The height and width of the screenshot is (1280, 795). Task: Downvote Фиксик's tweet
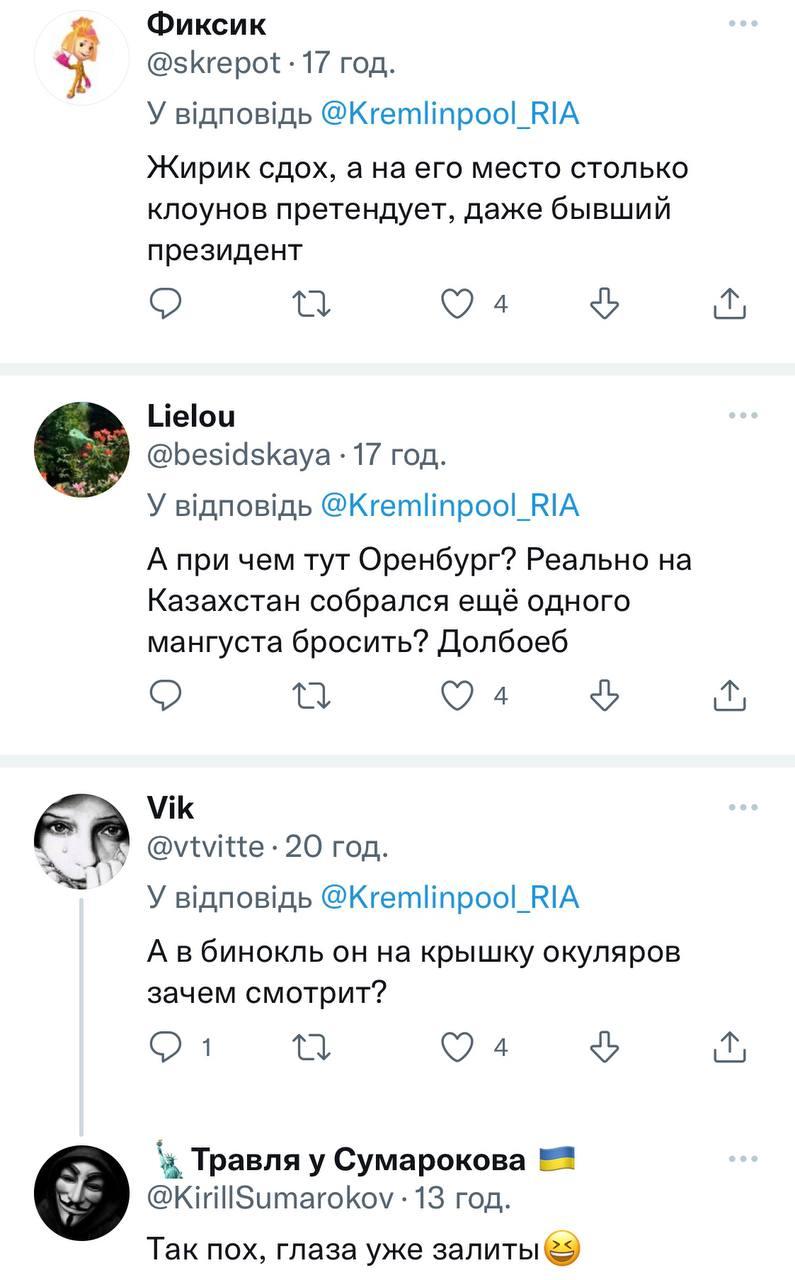[x=605, y=303]
